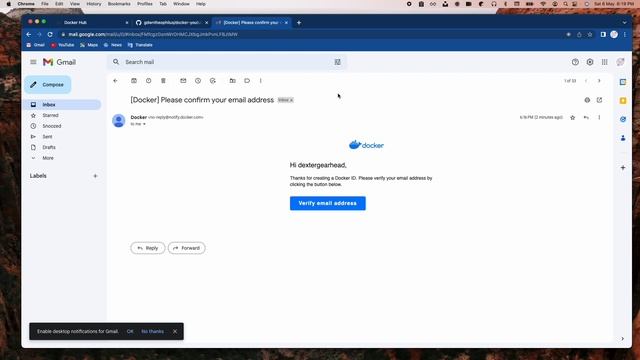Open the Labels icon in toolbar
Image resolution: width=640 pixels, height=360 pixels.
click(247, 81)
